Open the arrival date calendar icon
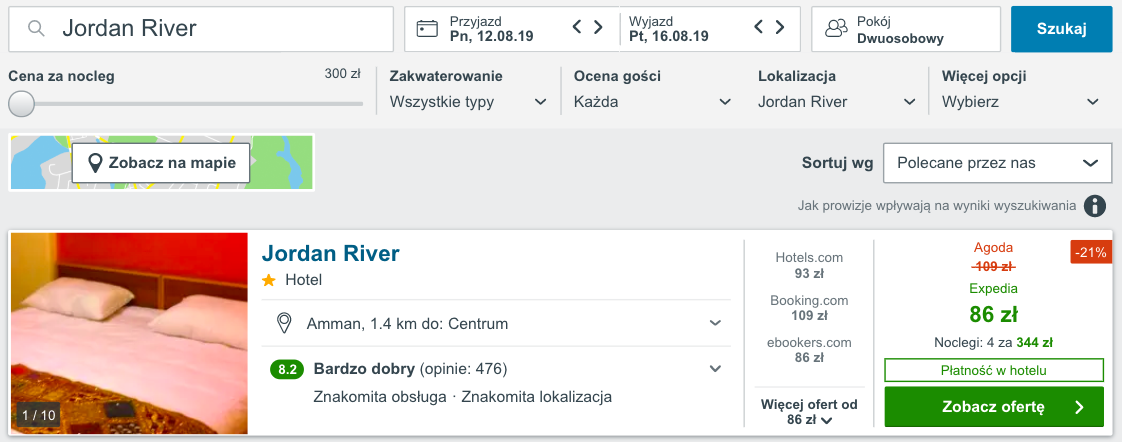Screen dimensions: 1122x442 (427, 29)
